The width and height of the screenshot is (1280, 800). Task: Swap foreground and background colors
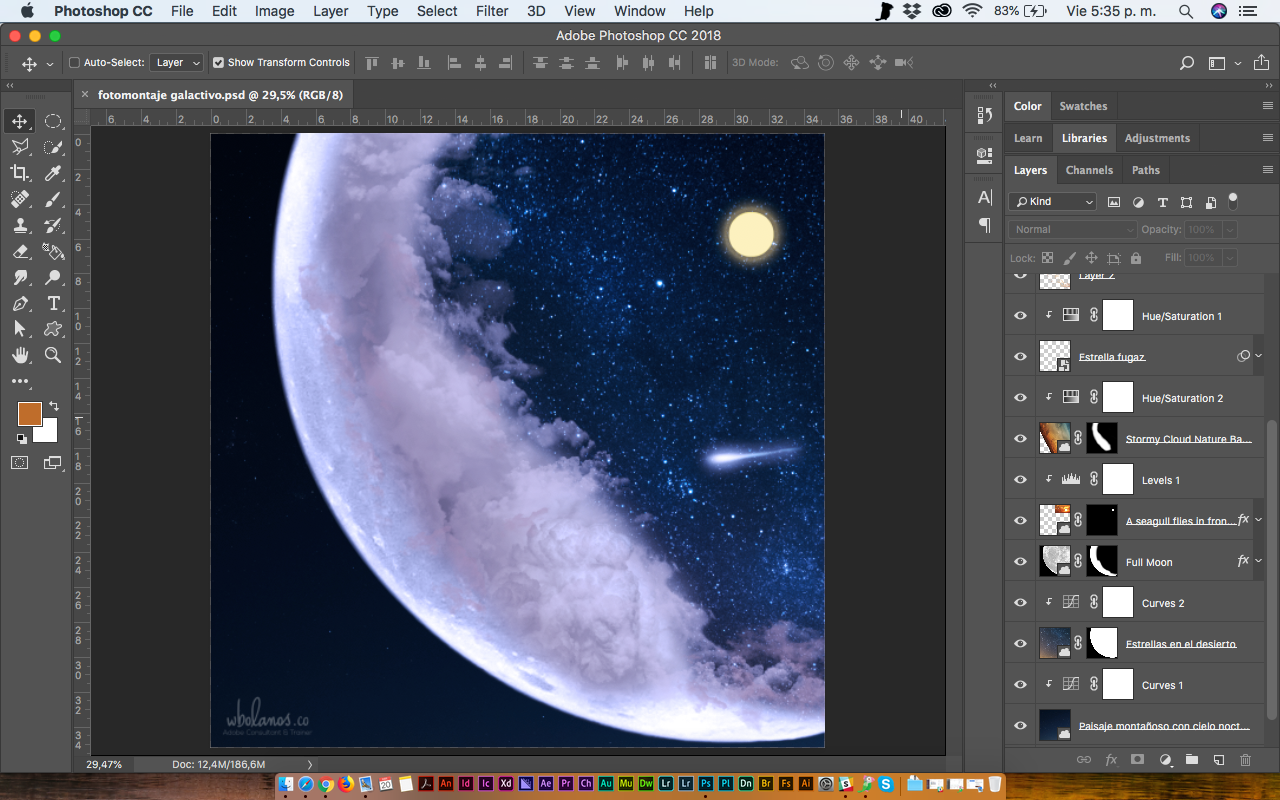tap(54, 406)
